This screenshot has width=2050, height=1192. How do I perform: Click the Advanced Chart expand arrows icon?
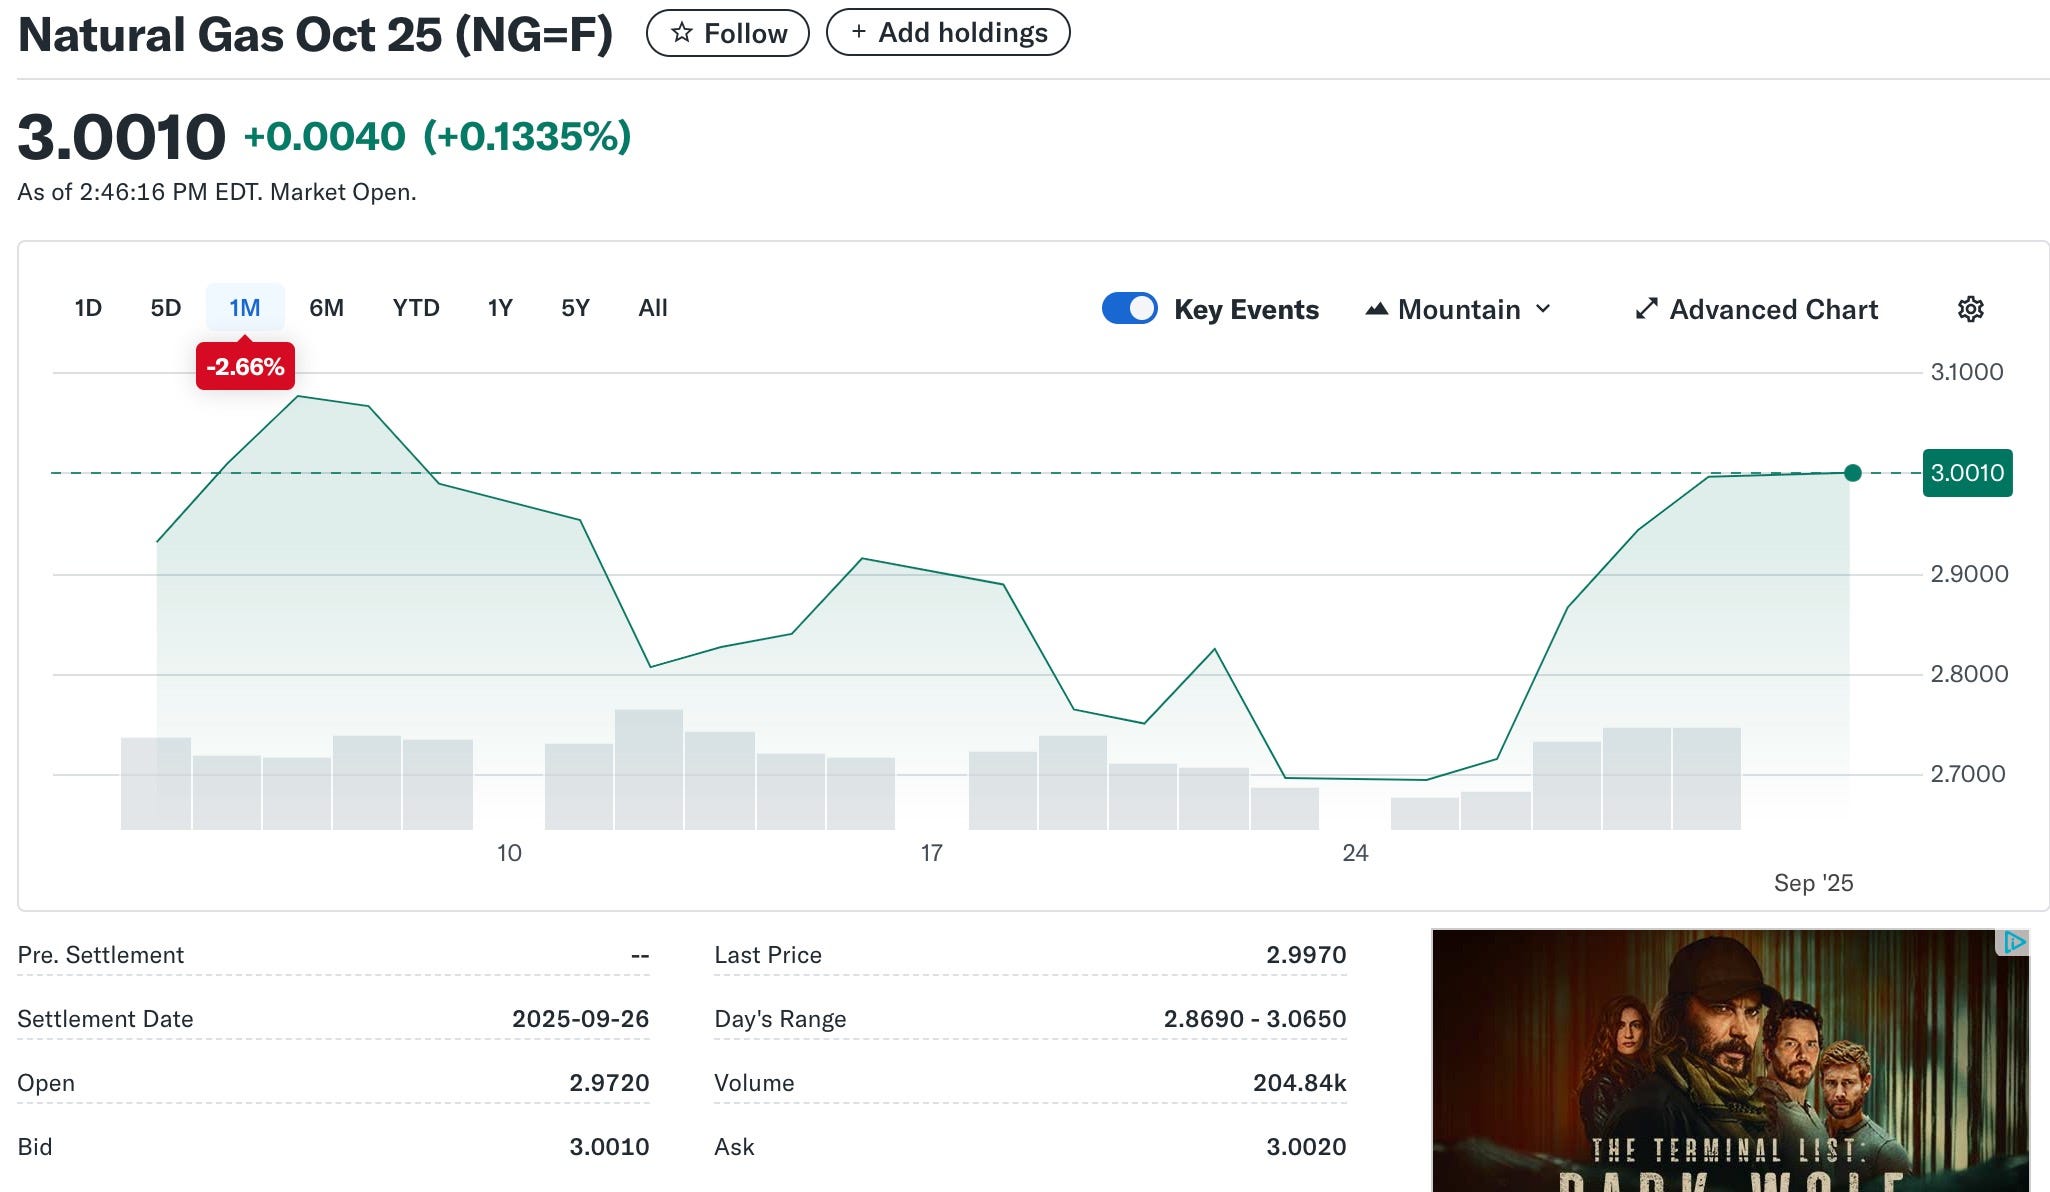pos(1646,309)
